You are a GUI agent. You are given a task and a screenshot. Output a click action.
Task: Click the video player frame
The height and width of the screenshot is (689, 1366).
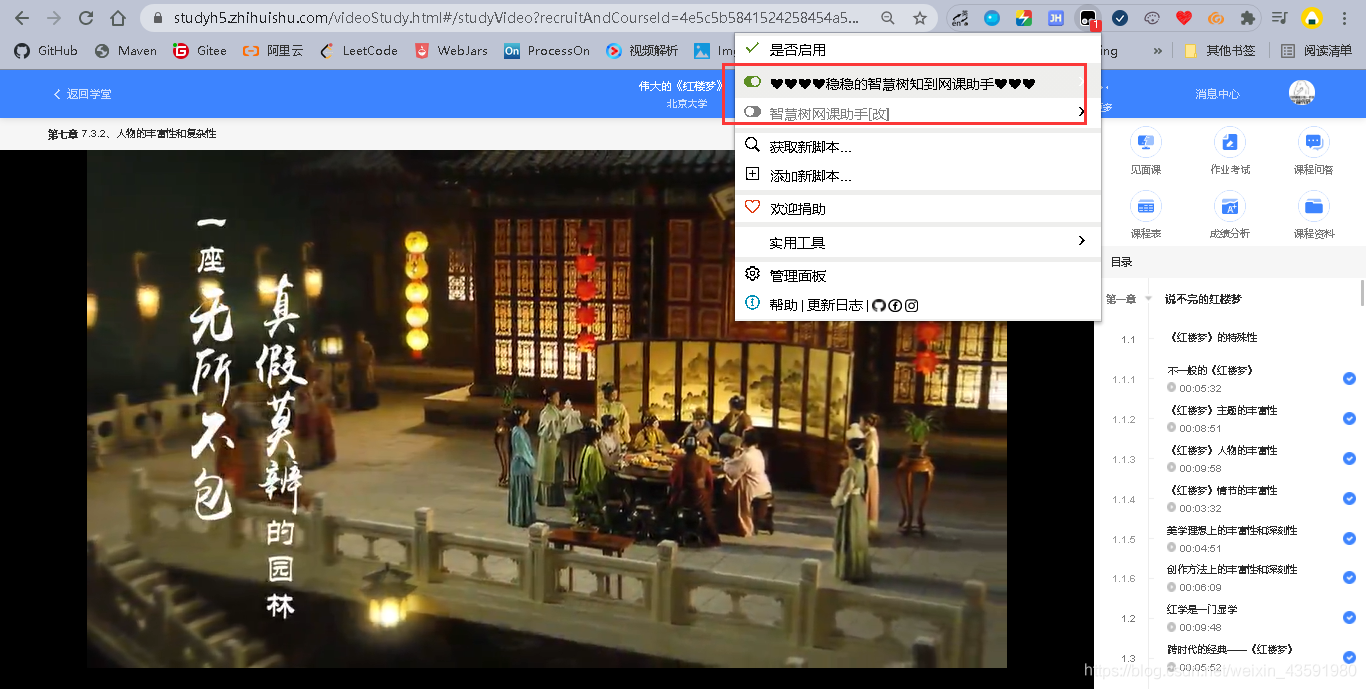(x=546, y=408)
